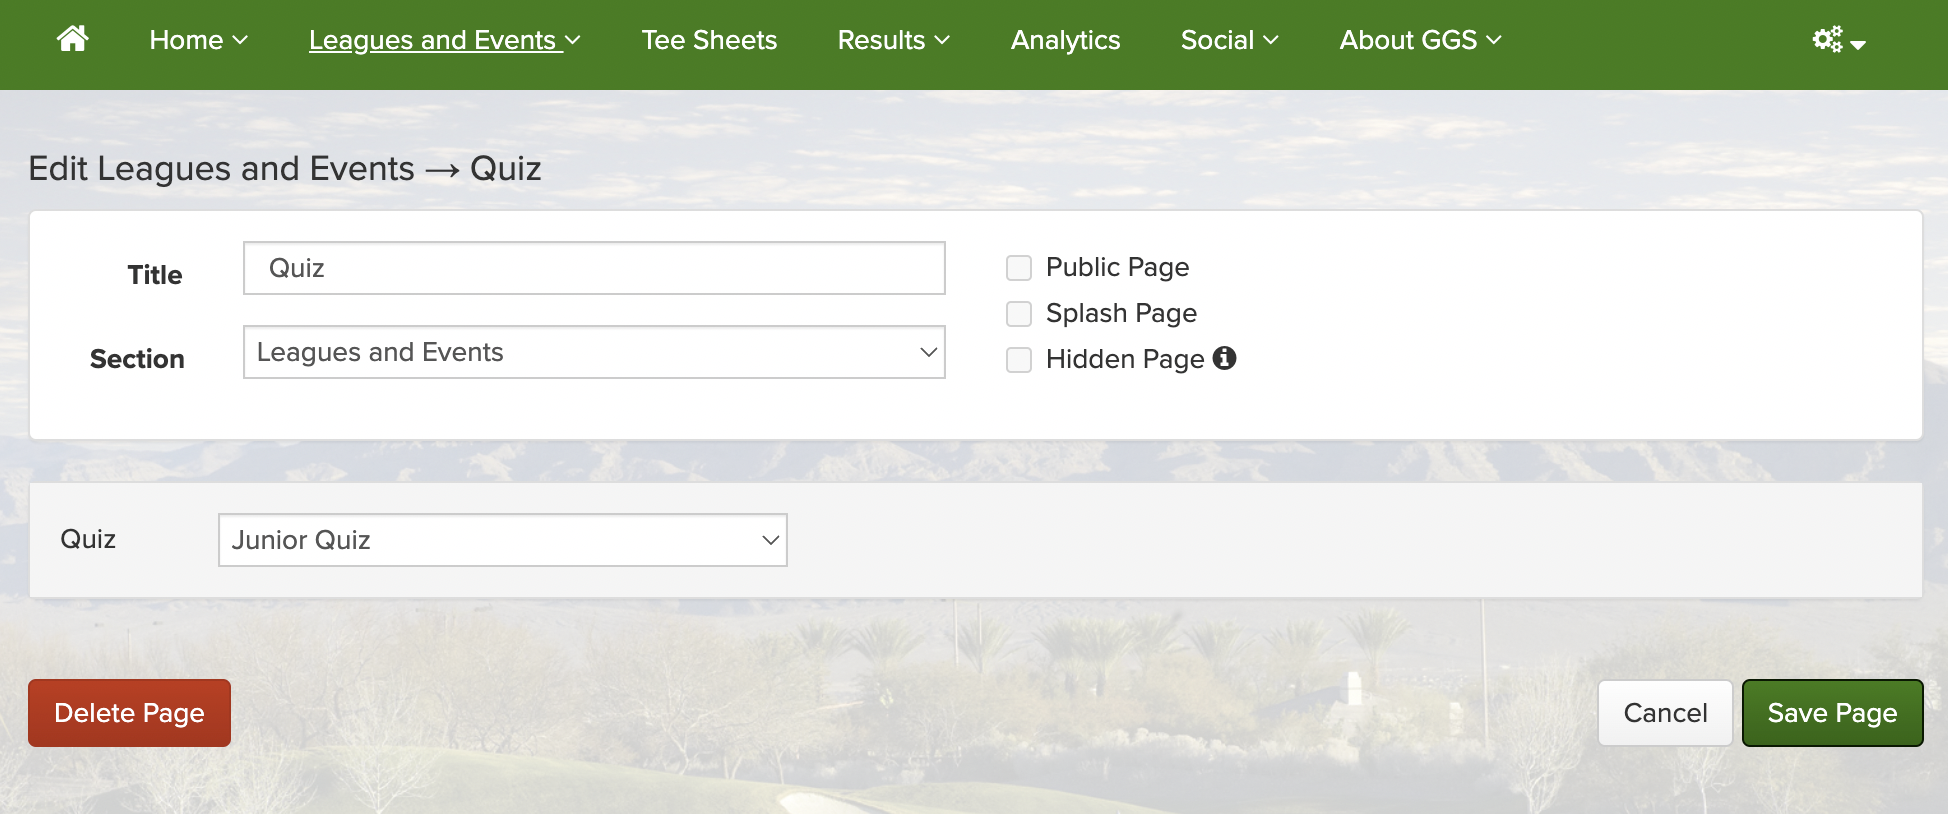Enable the Public Page checkbox
This screenshot has width=1948, height=814.
point(1019,268)
